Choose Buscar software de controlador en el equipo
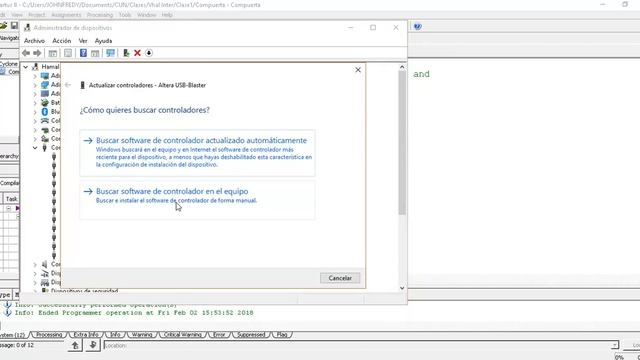 pos(198,200)
